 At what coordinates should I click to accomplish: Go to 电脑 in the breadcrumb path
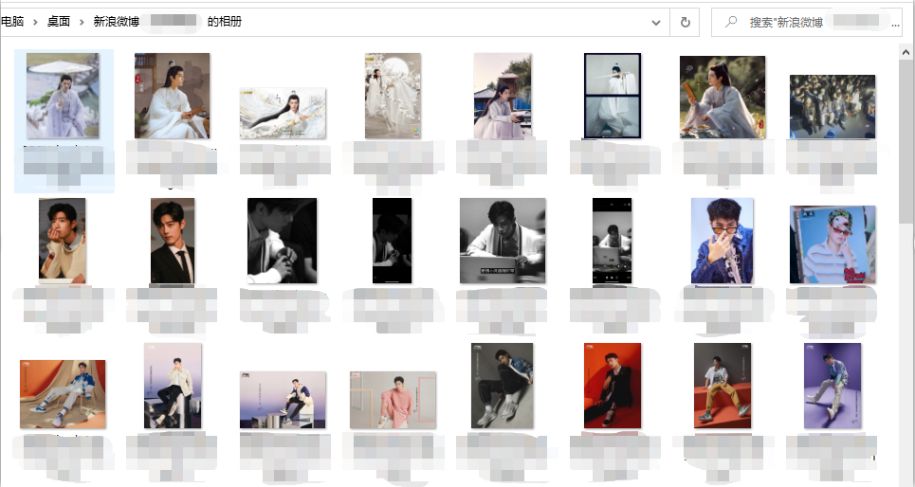[12, 22]
